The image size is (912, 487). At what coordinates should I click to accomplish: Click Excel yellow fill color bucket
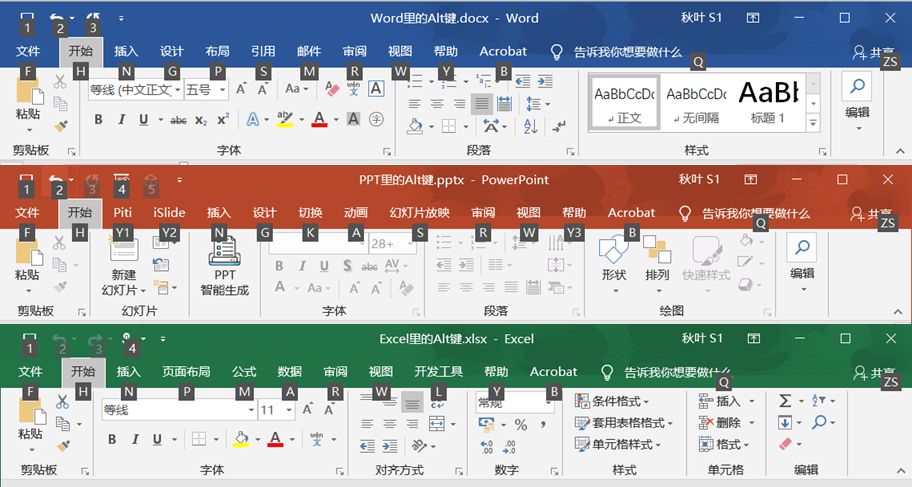(x=241, y=439)
